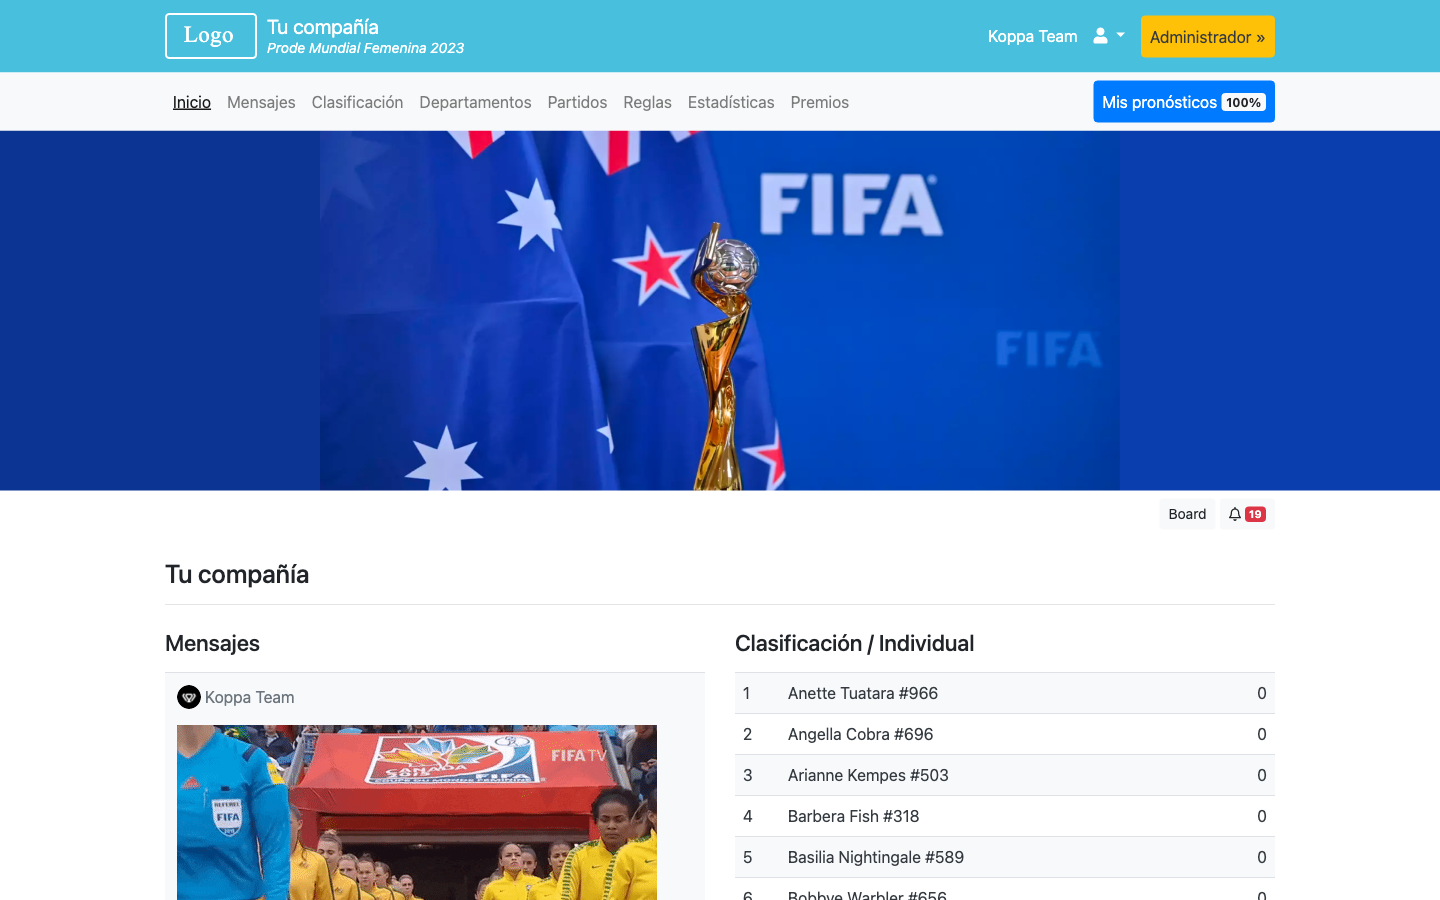Open the user profile dropdown icon
The width and height of the screenshot is (1440, 900).
[x=1108, y=36]
